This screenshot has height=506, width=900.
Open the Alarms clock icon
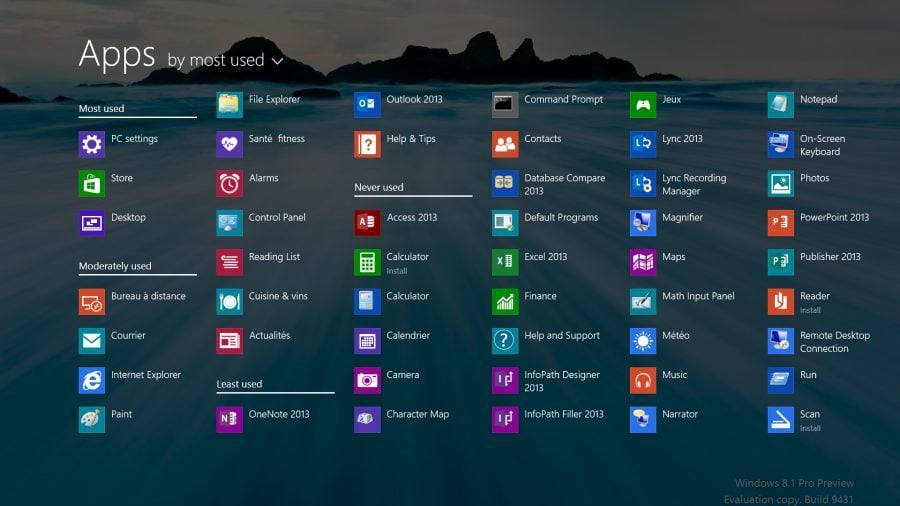[230, 184]
